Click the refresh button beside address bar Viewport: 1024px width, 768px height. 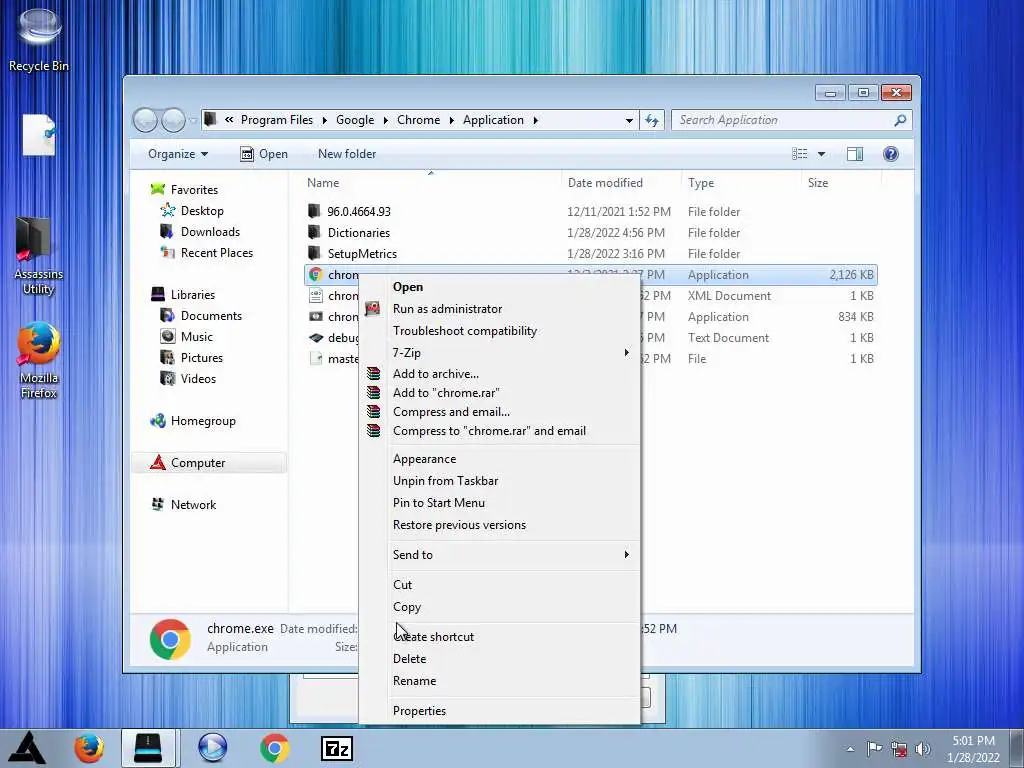652,120
